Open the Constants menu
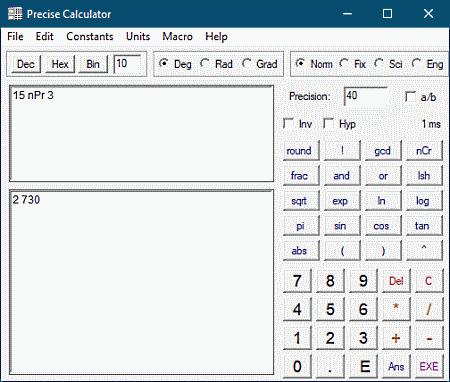This screenshot has width=450, height=382. [x=90, y=36]
